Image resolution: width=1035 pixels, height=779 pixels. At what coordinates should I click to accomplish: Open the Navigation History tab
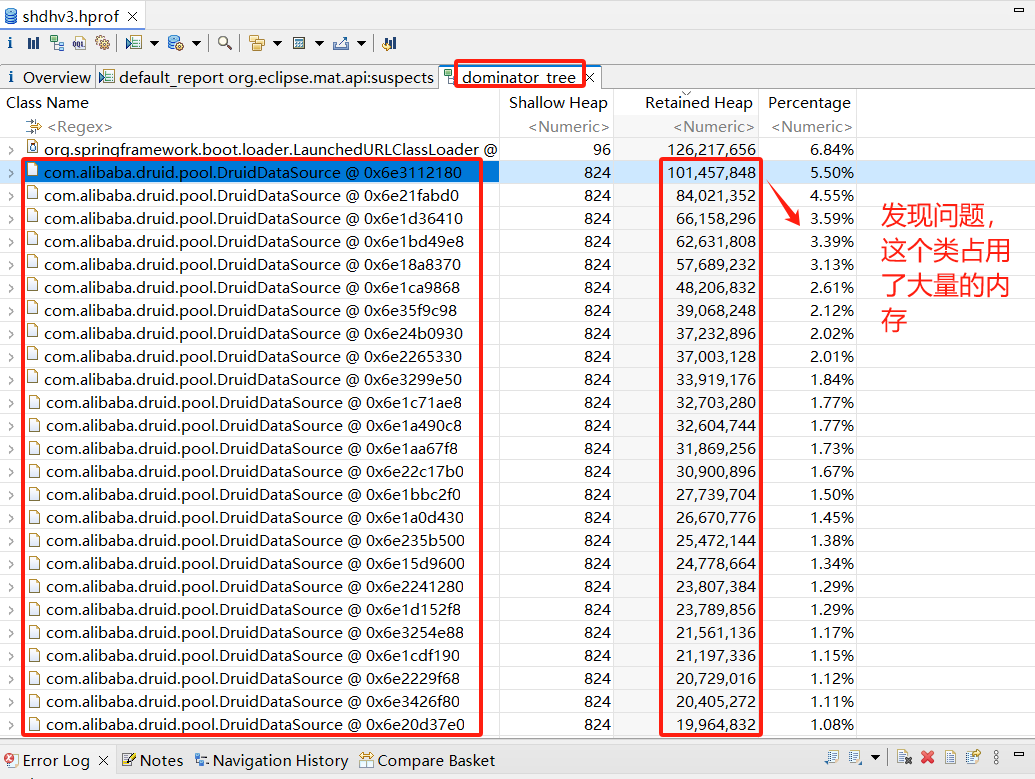coord(271,761)
